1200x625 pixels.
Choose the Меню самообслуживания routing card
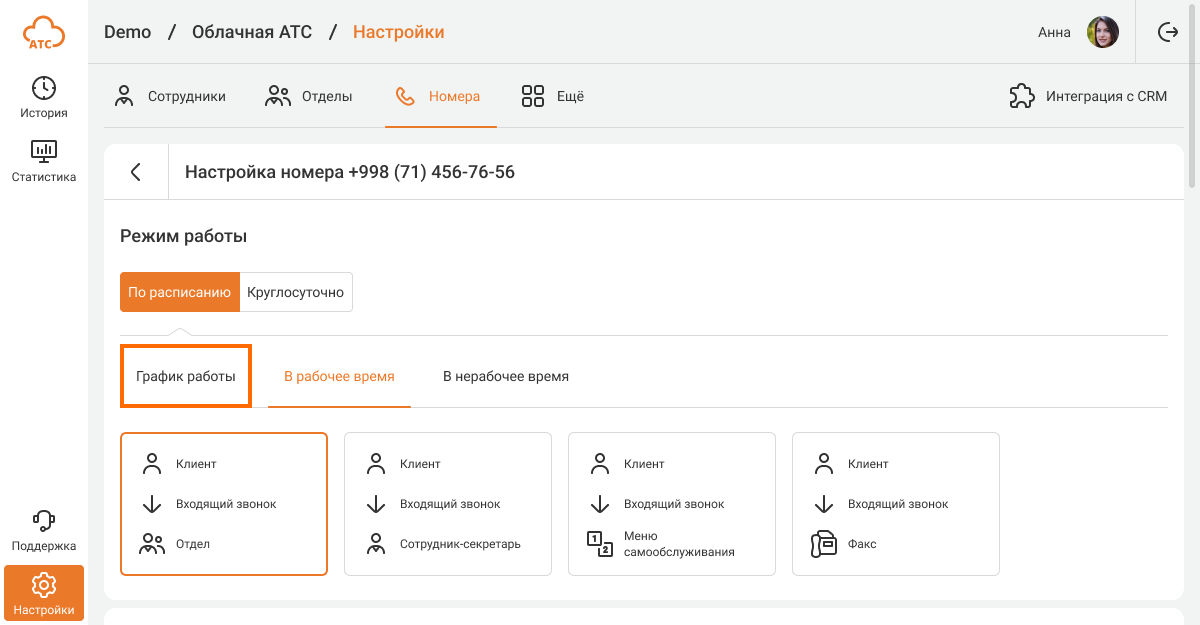(672, 504)
